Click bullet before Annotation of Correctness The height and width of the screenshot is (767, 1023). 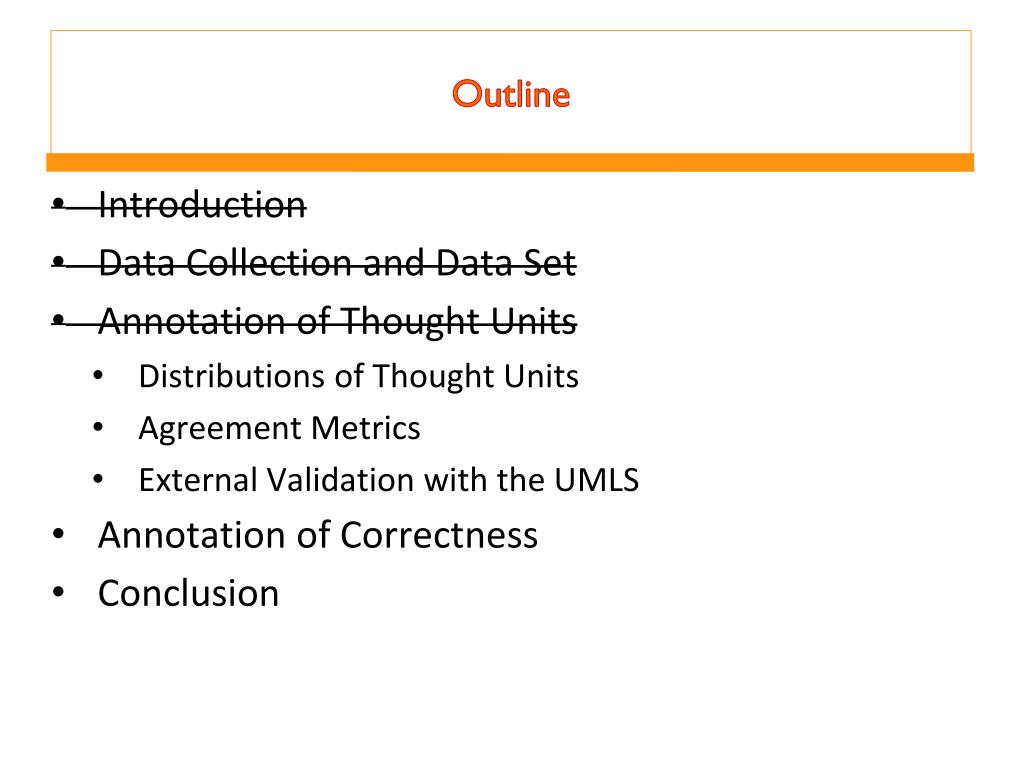(x=59, y=535)
